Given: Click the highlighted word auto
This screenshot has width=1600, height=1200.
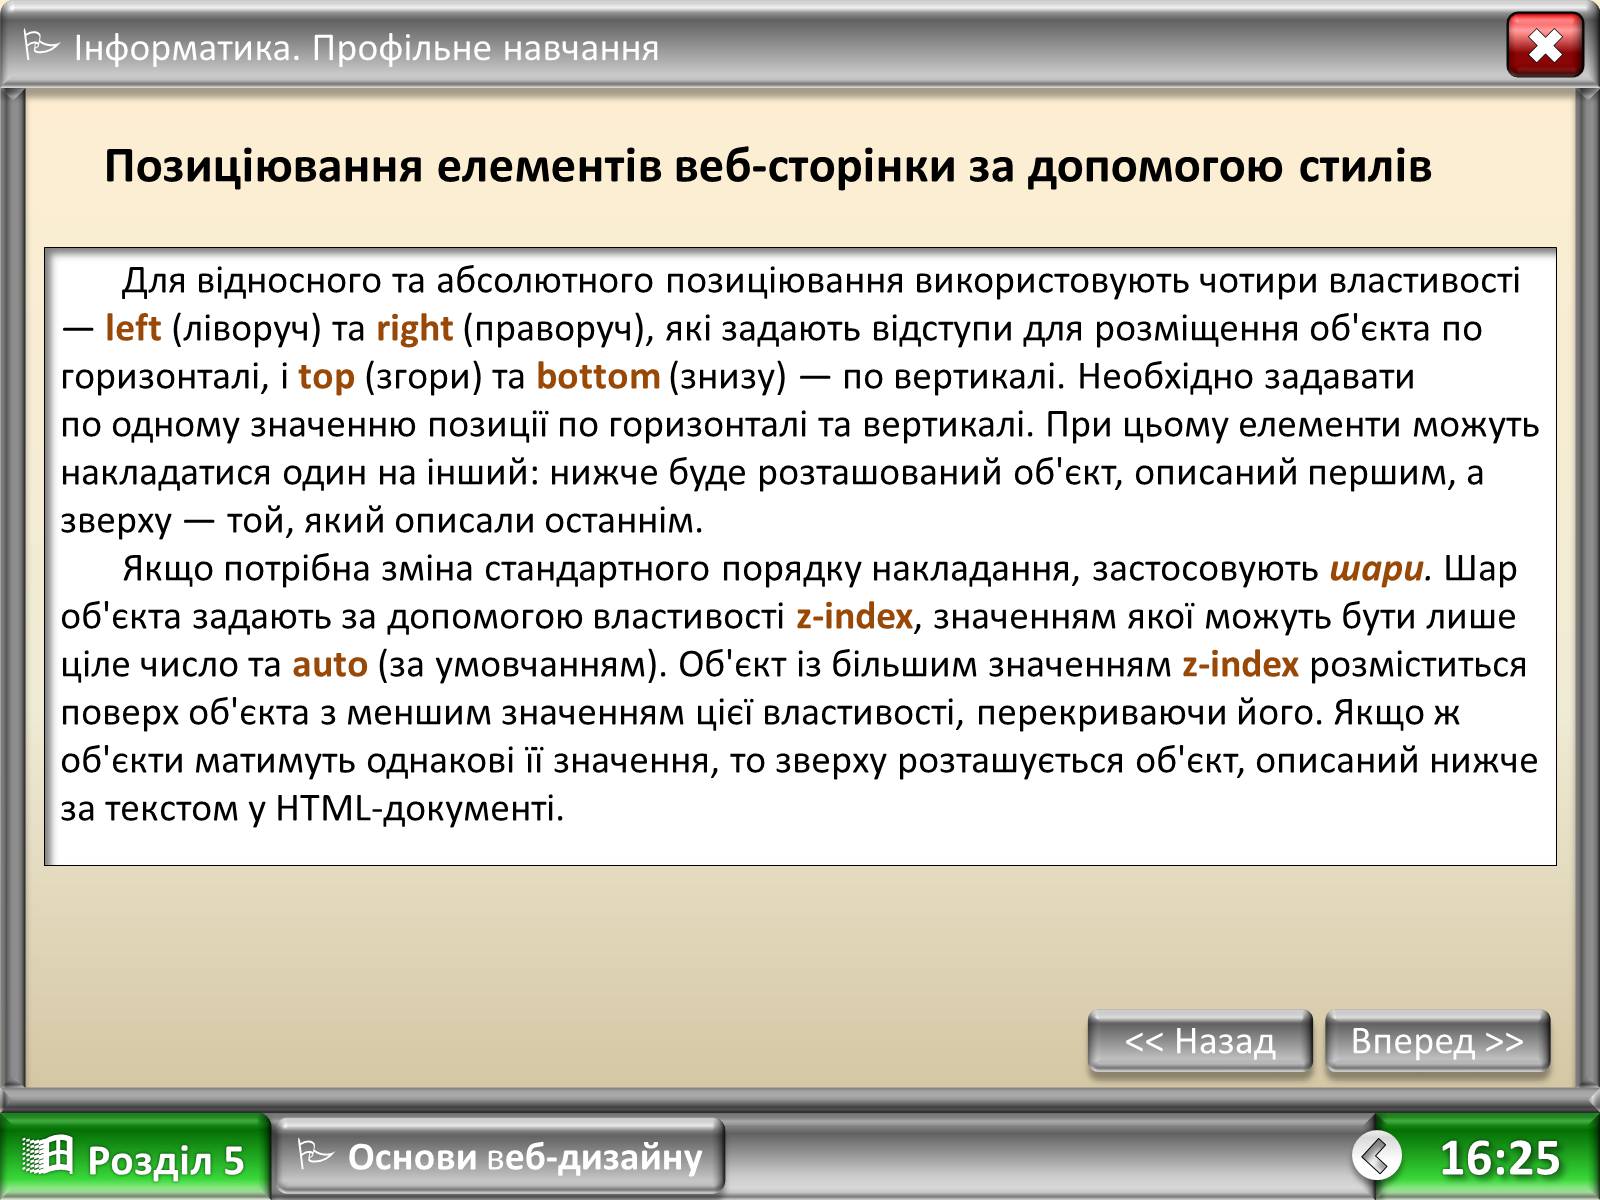Looking at the screenshot, I should pos(330,665).
